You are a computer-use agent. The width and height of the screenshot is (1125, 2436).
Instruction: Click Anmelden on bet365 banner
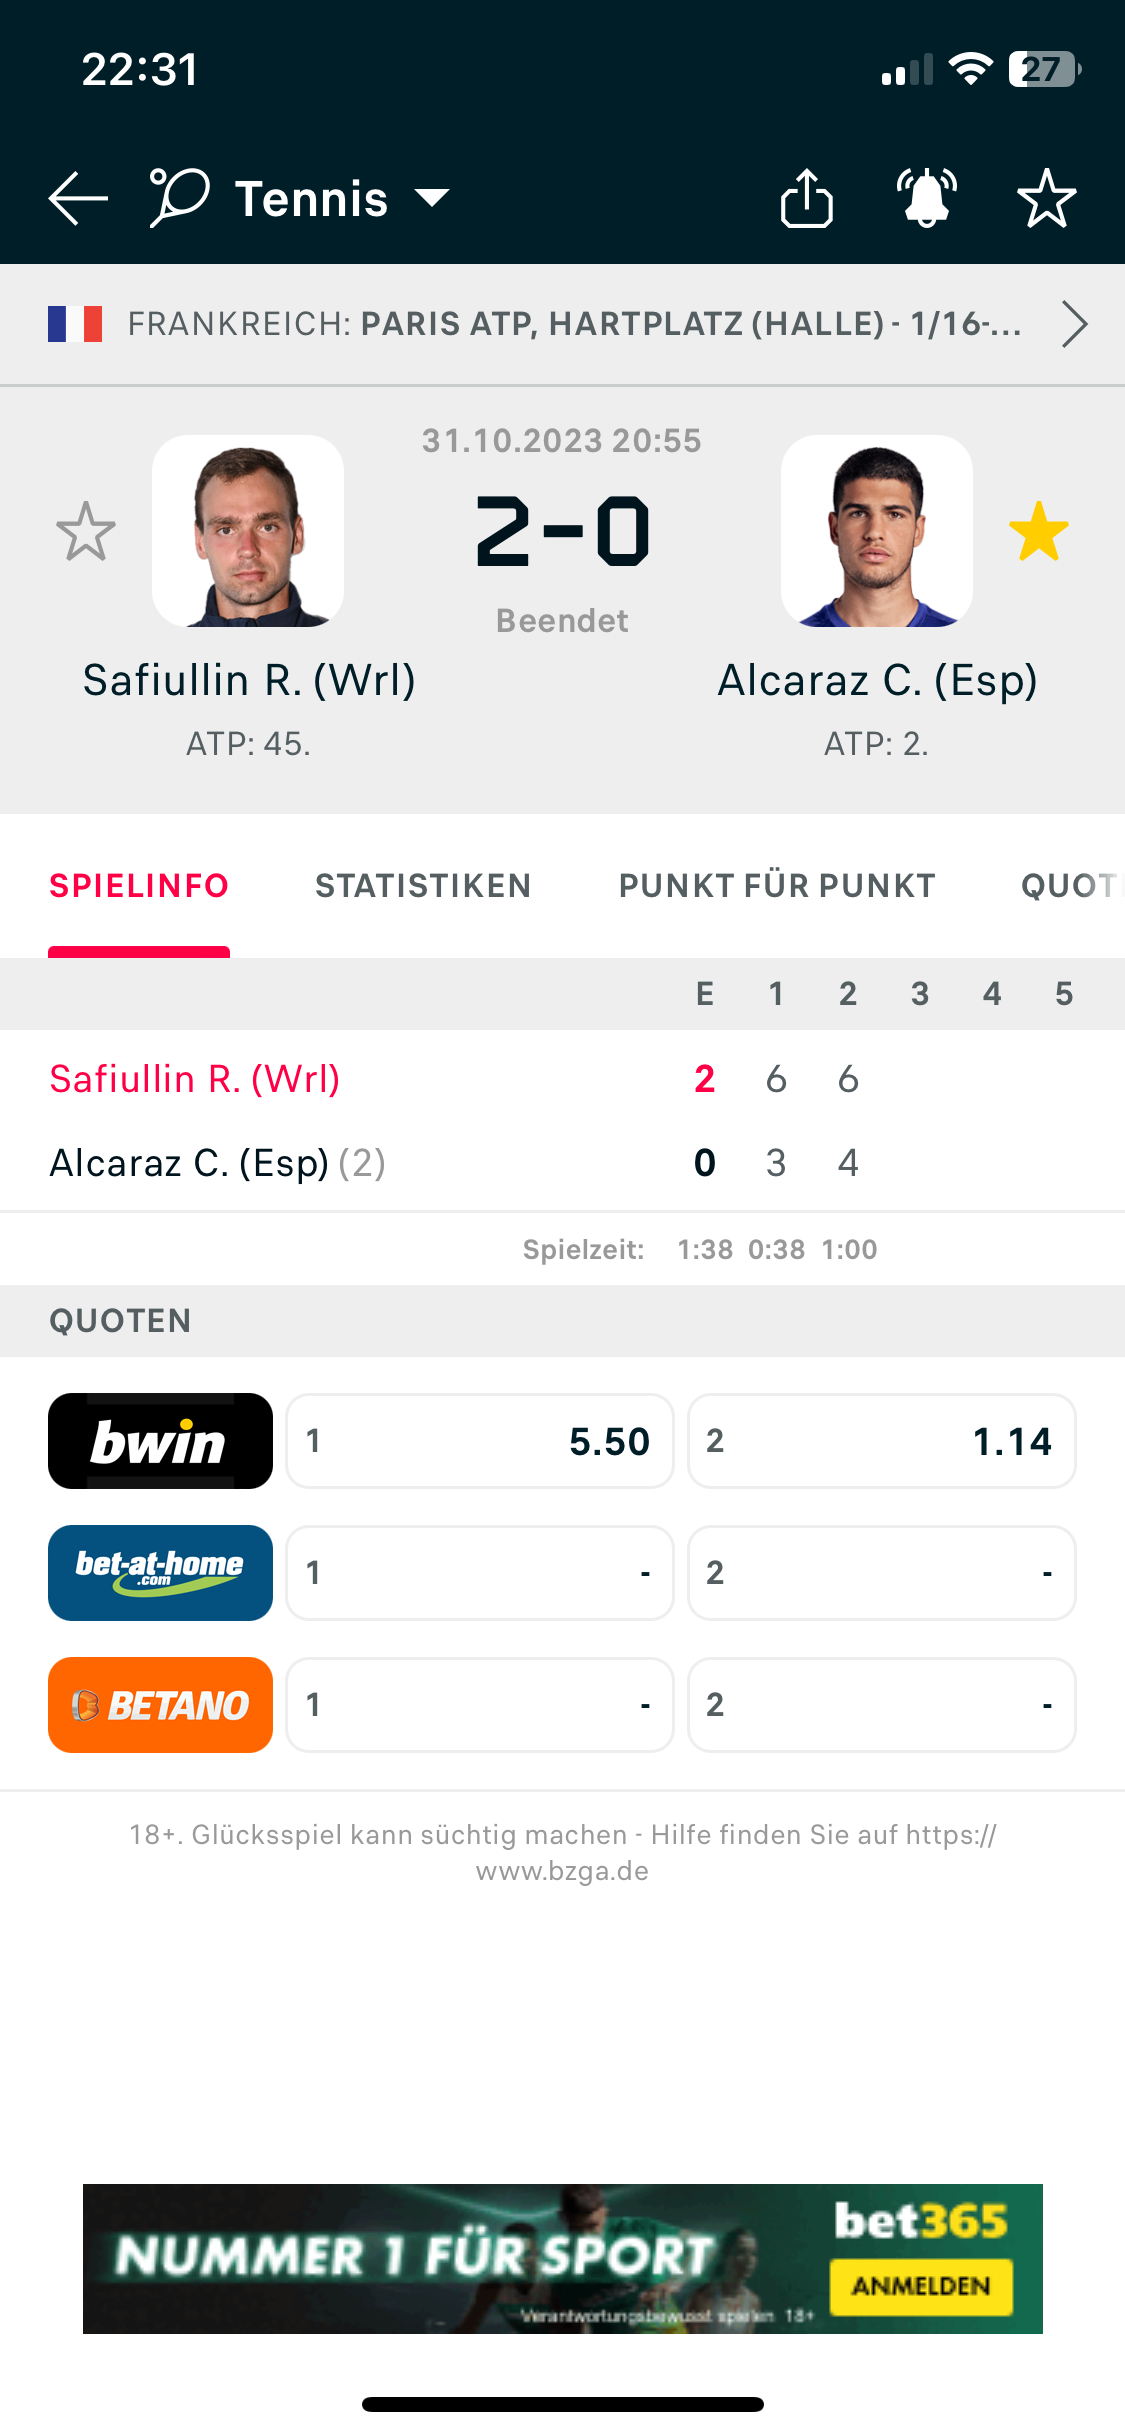(920, 2286)
